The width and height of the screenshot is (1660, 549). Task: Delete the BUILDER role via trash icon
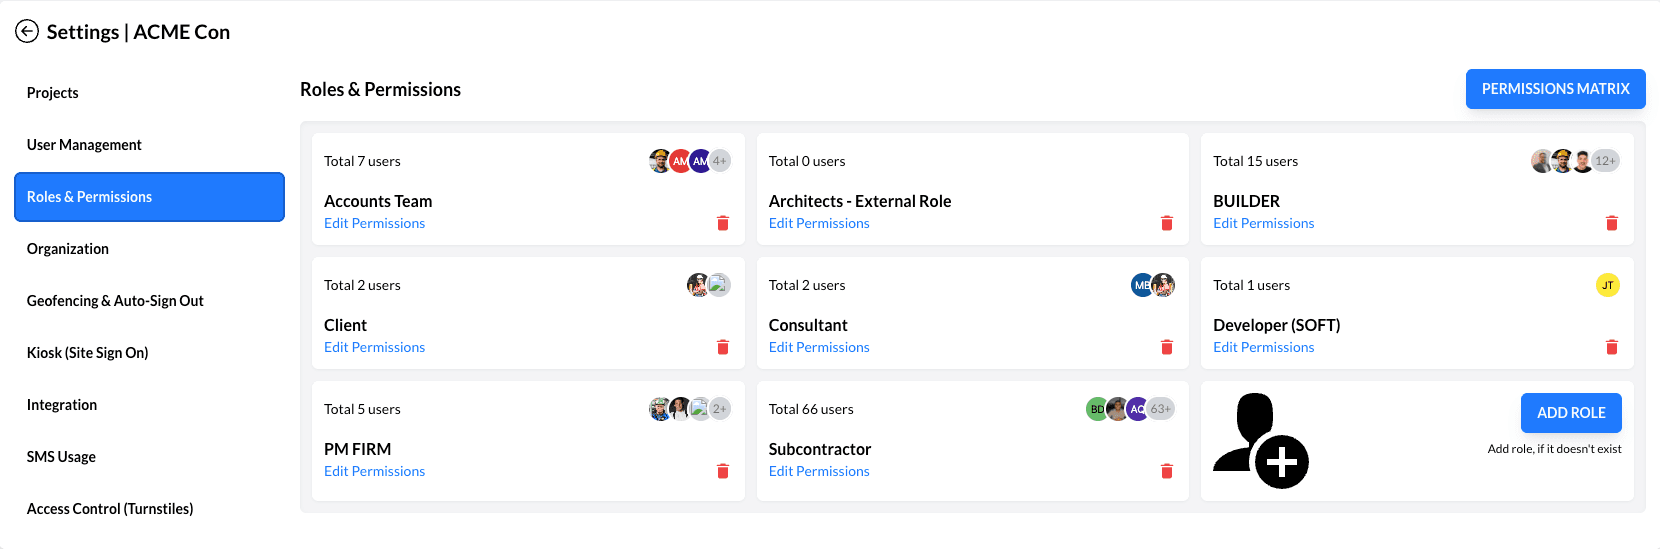(1612, 223)
